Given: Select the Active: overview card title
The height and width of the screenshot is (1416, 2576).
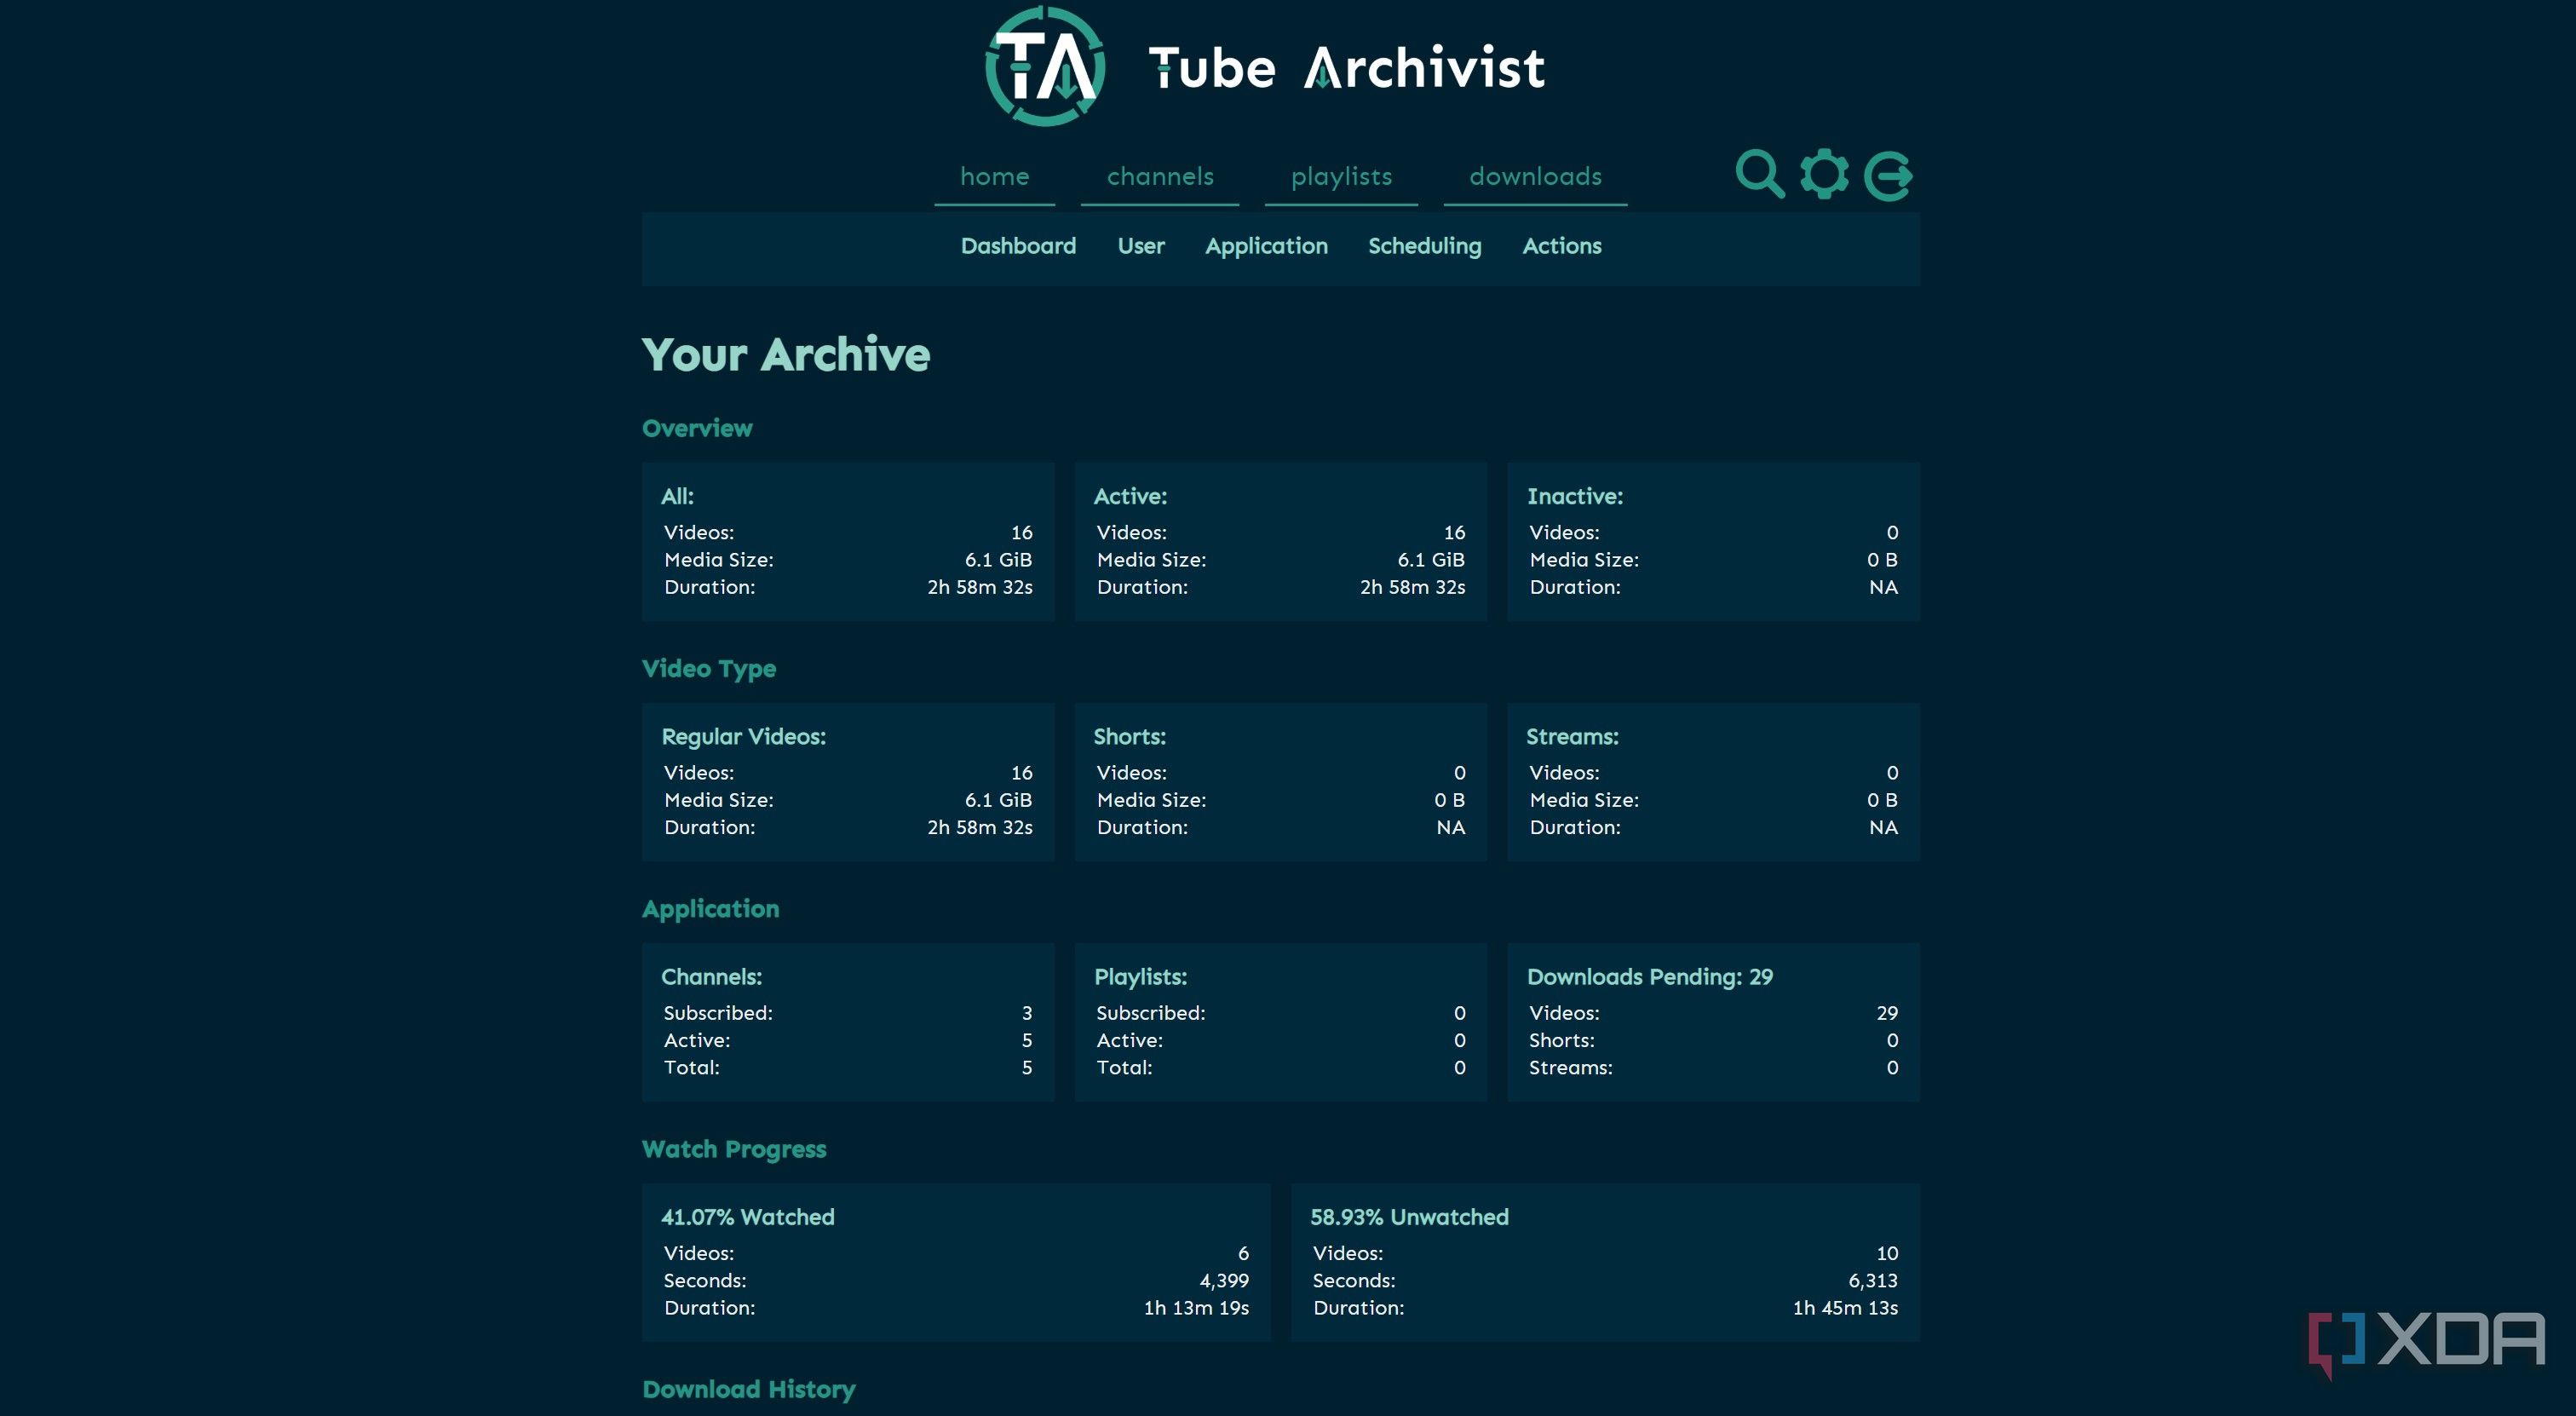Looking at the screenshot, I should [x=1130, y=496].
